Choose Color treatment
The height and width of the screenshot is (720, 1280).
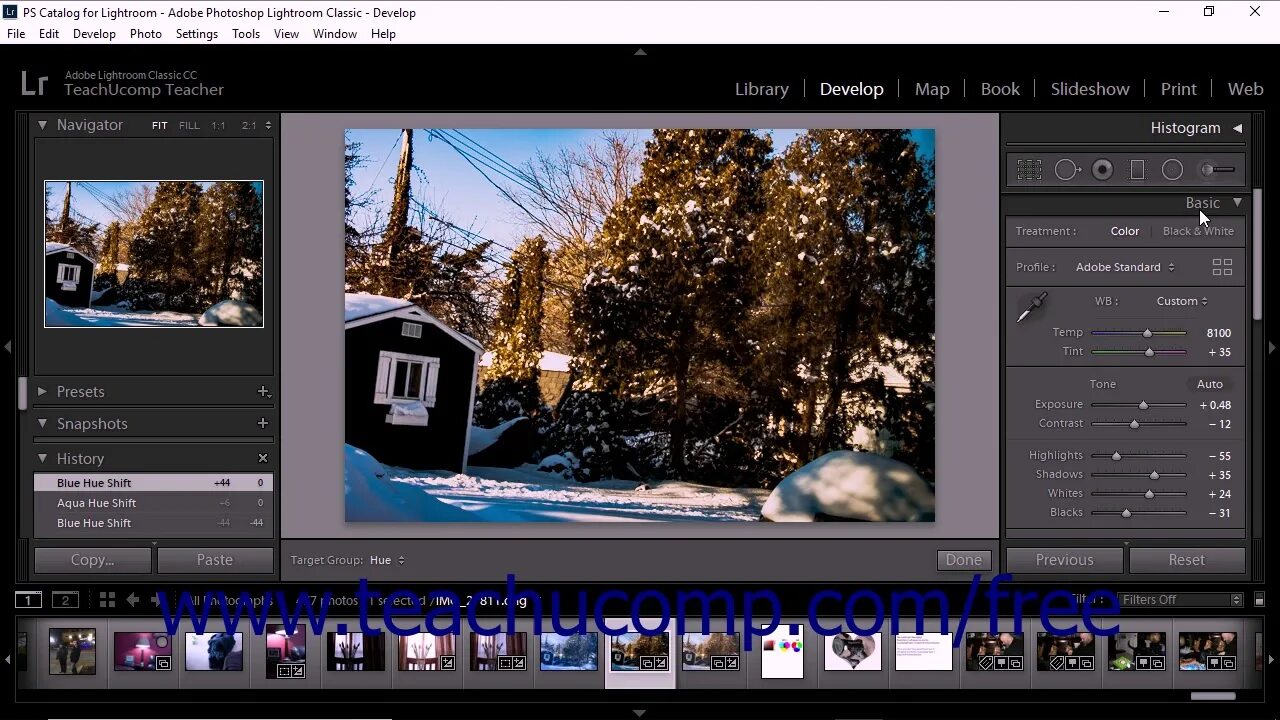point(1124,231)
